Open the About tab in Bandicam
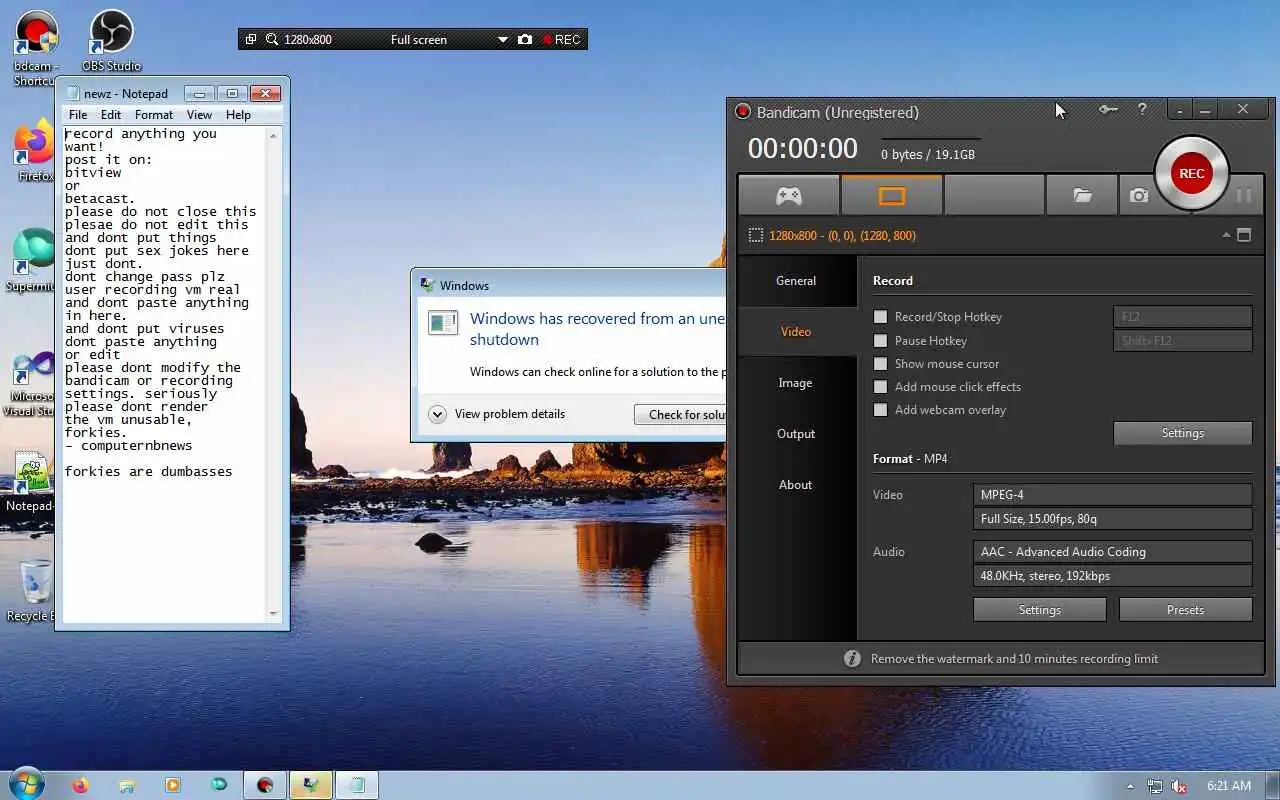This screenshot has height=800, width=1280. (796, 485)
